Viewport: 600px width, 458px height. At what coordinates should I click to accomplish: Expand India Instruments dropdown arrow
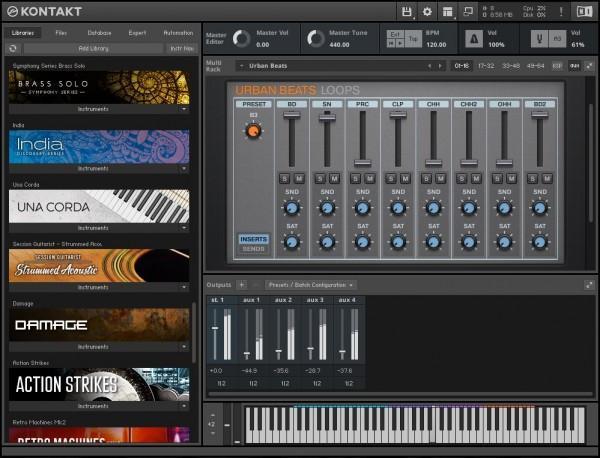[184, 168]
